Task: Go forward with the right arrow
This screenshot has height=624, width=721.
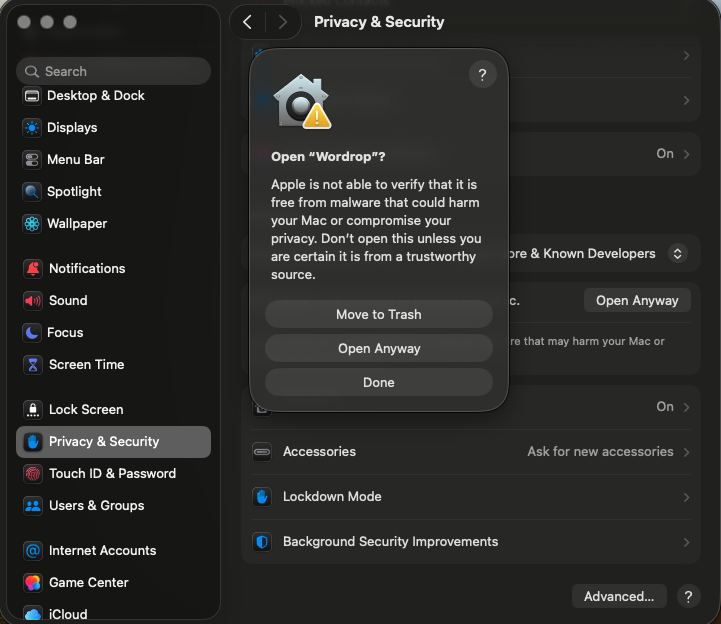Action: 283,22
